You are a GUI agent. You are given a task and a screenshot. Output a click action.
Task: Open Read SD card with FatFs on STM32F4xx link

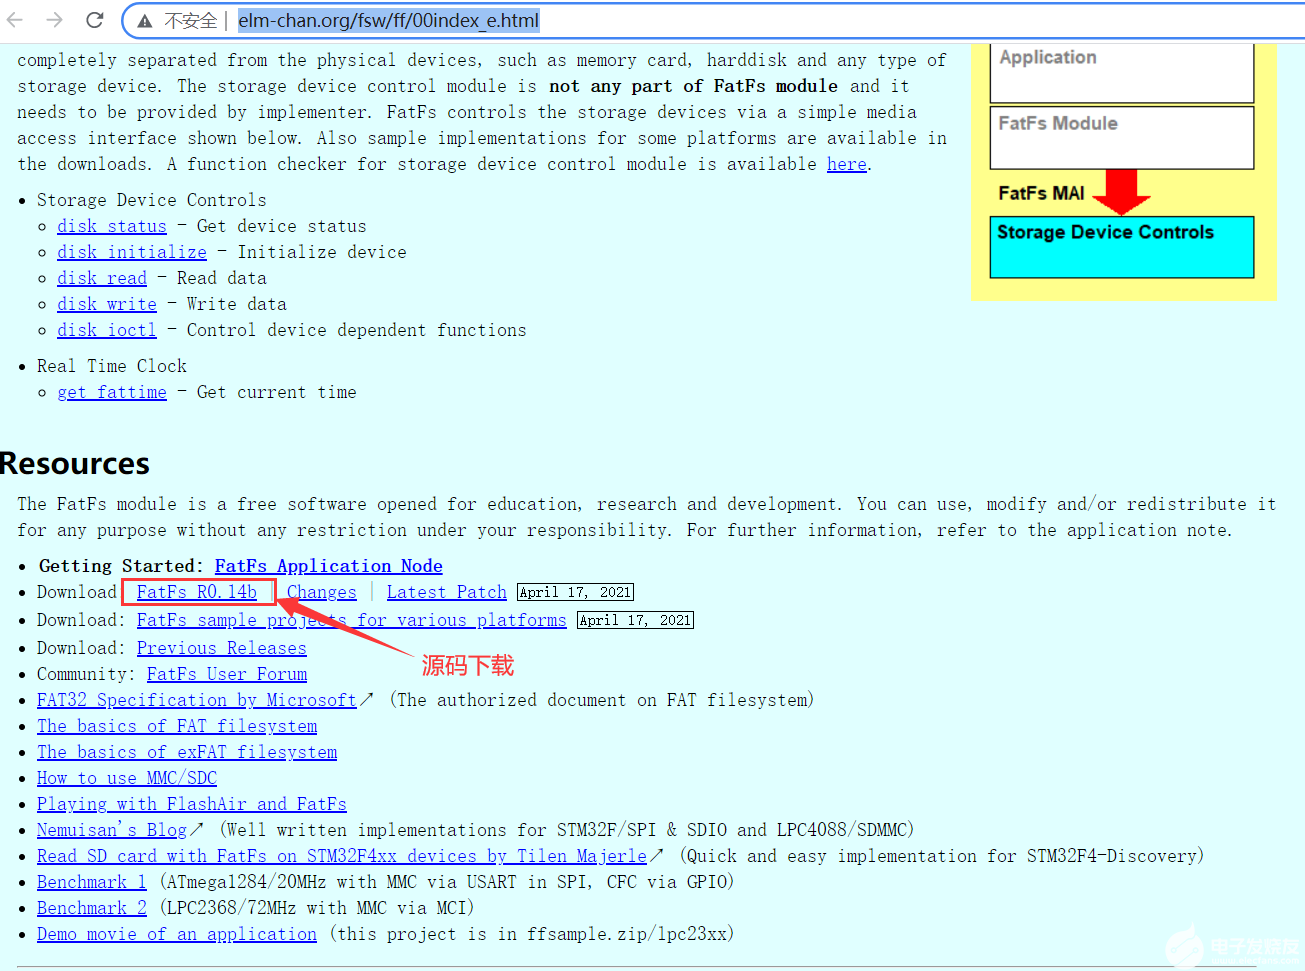(x=342, y=856)
